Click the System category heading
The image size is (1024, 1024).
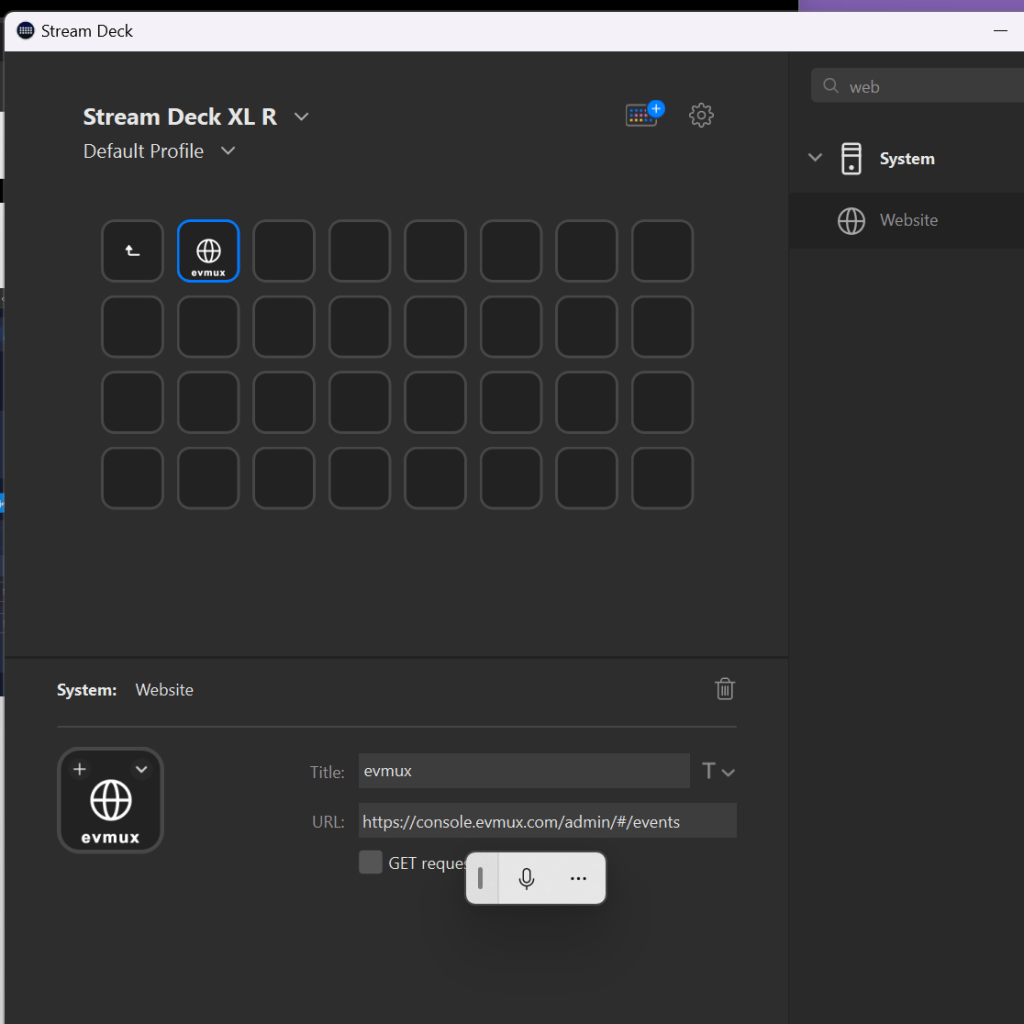[906, 159]
